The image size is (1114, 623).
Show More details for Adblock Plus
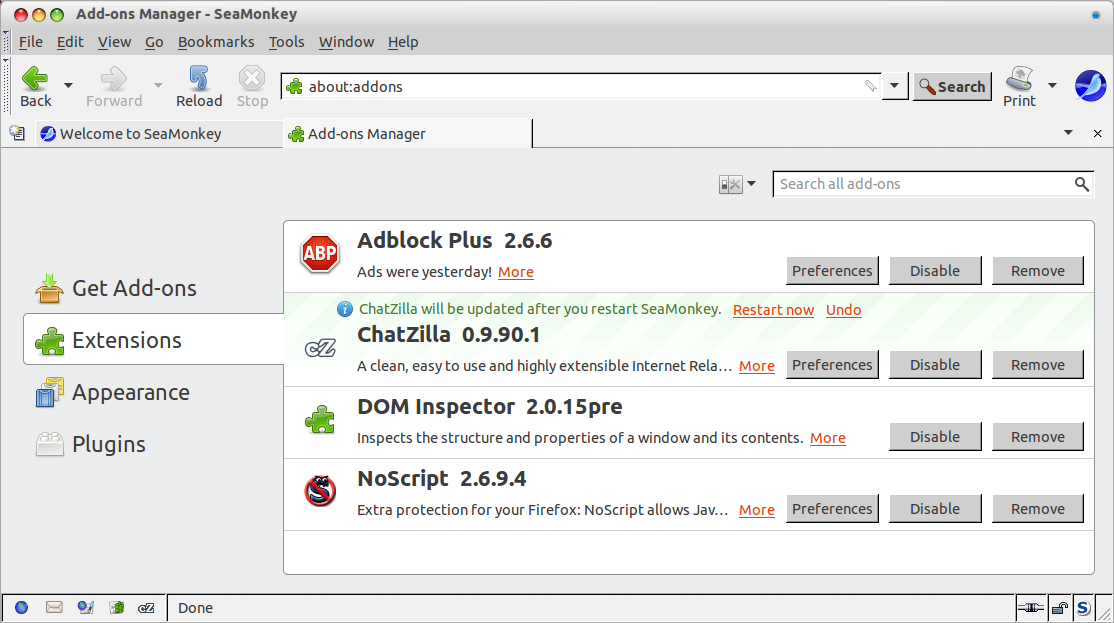point(516,272)
